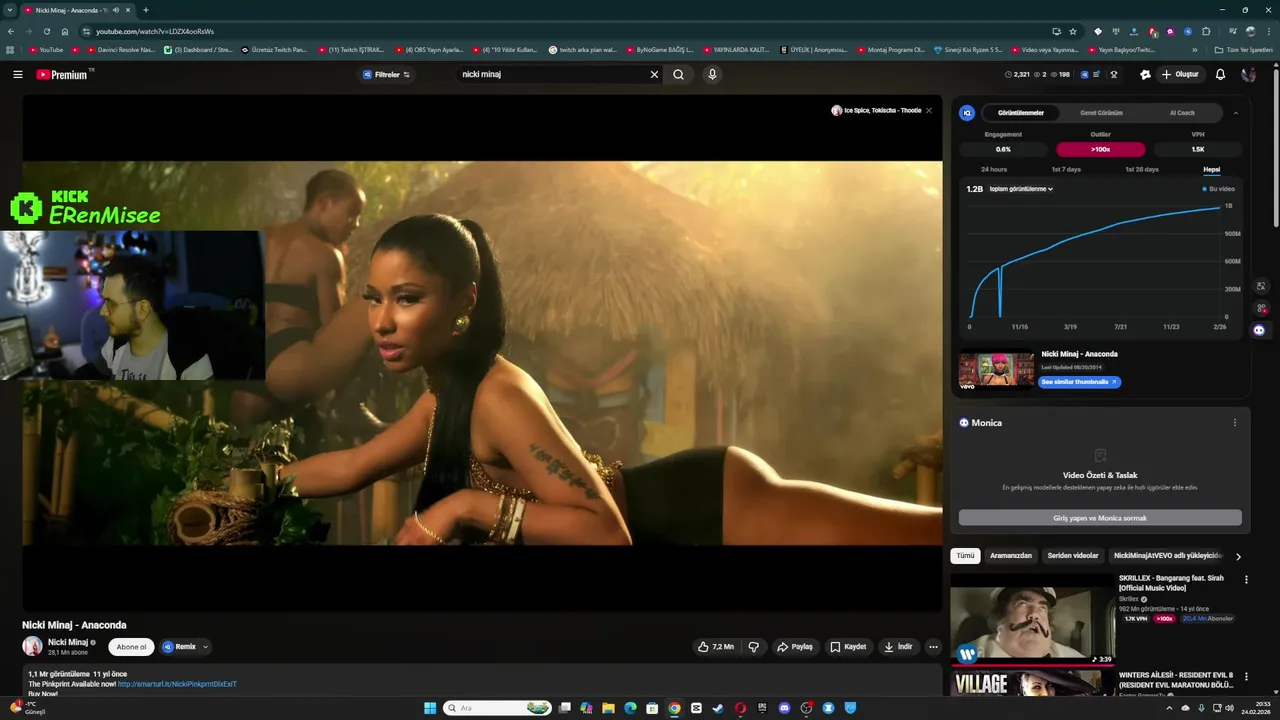Open the vidIQ icon in the header

click(1085, 74)
